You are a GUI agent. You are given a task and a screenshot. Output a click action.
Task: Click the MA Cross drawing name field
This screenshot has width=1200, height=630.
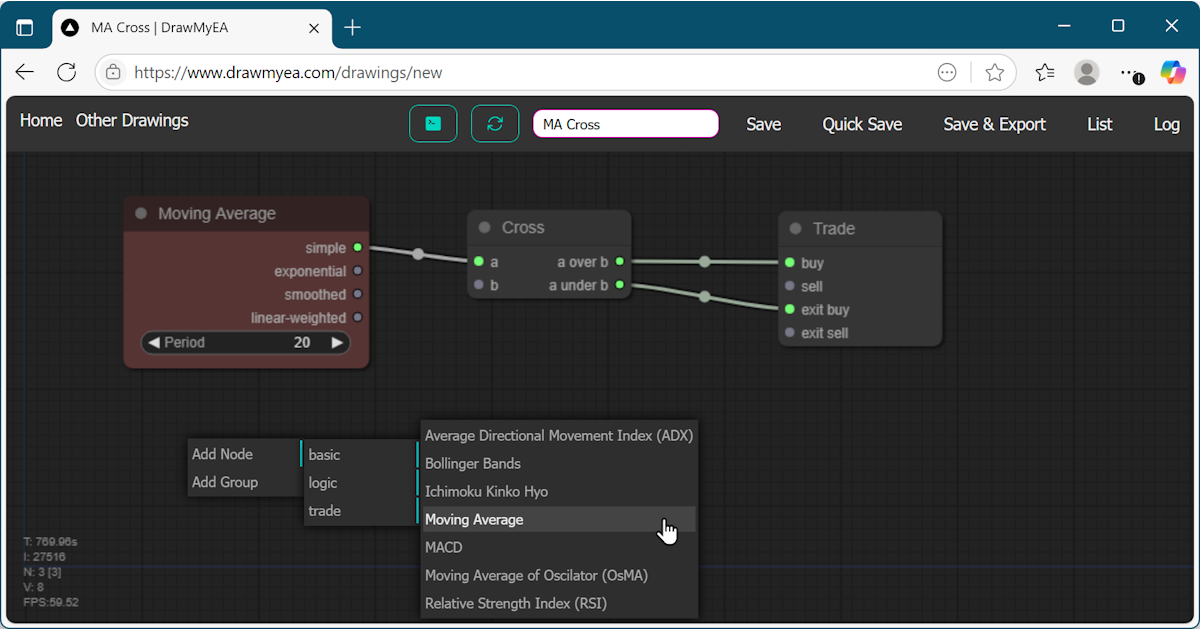(x=625, y=124)
